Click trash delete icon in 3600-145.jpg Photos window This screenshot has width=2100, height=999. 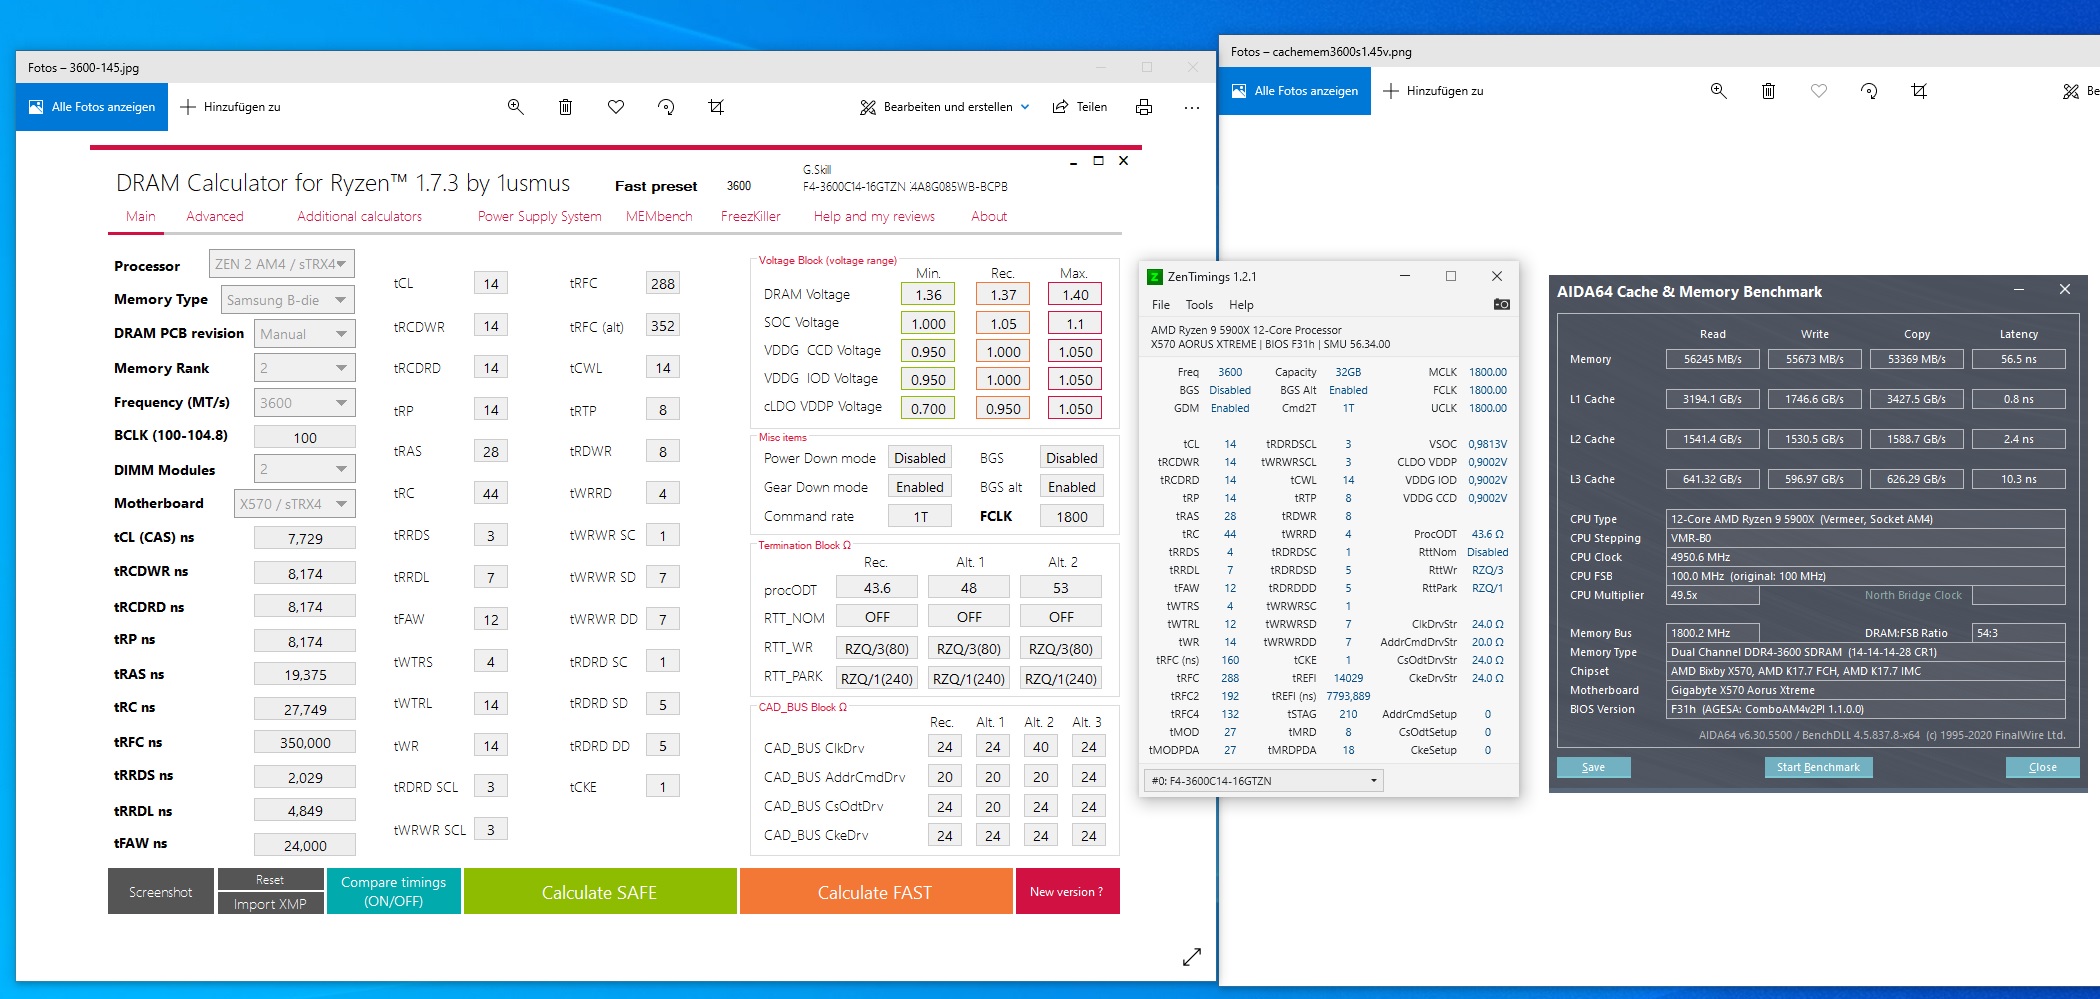pyautogui.click(x=566, y=107)
